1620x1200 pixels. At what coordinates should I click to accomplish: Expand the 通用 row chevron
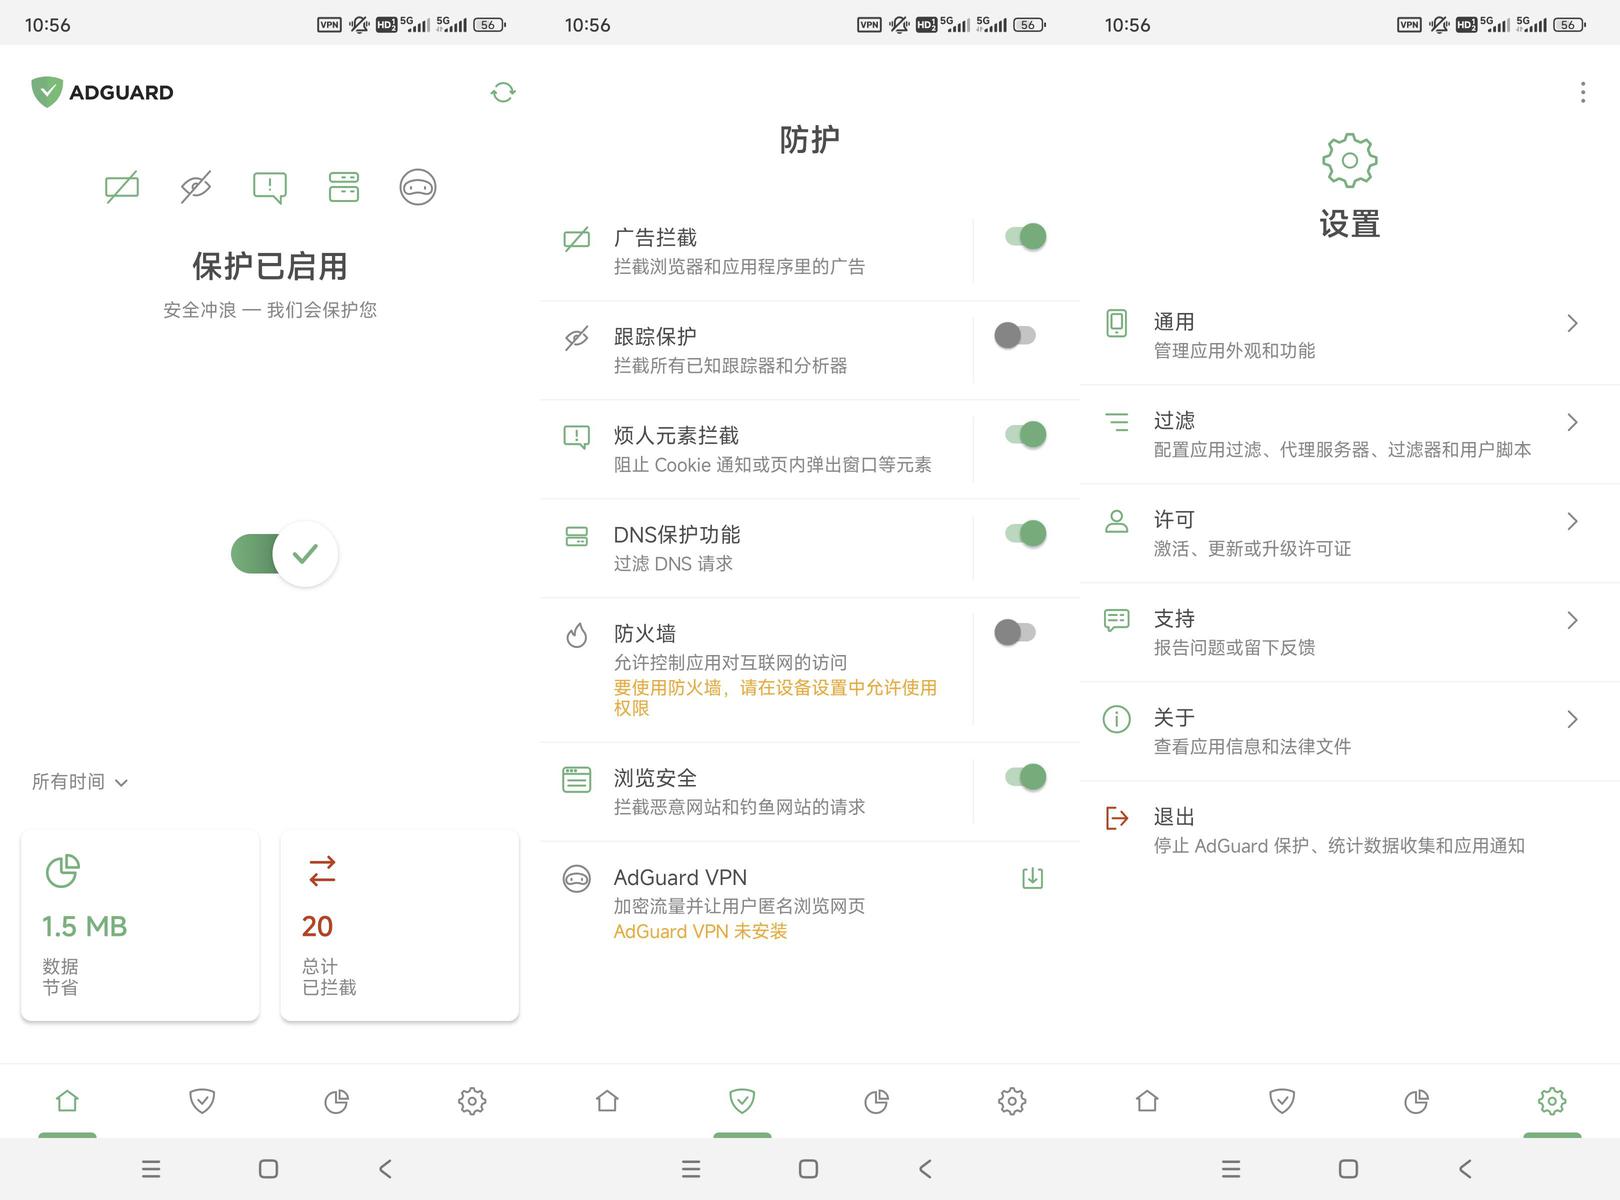[1572, 323]
